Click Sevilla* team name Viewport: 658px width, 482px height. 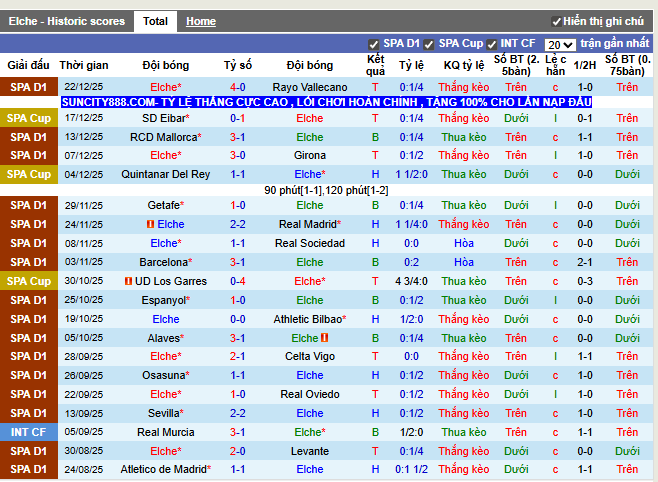[x=166, y=413]
